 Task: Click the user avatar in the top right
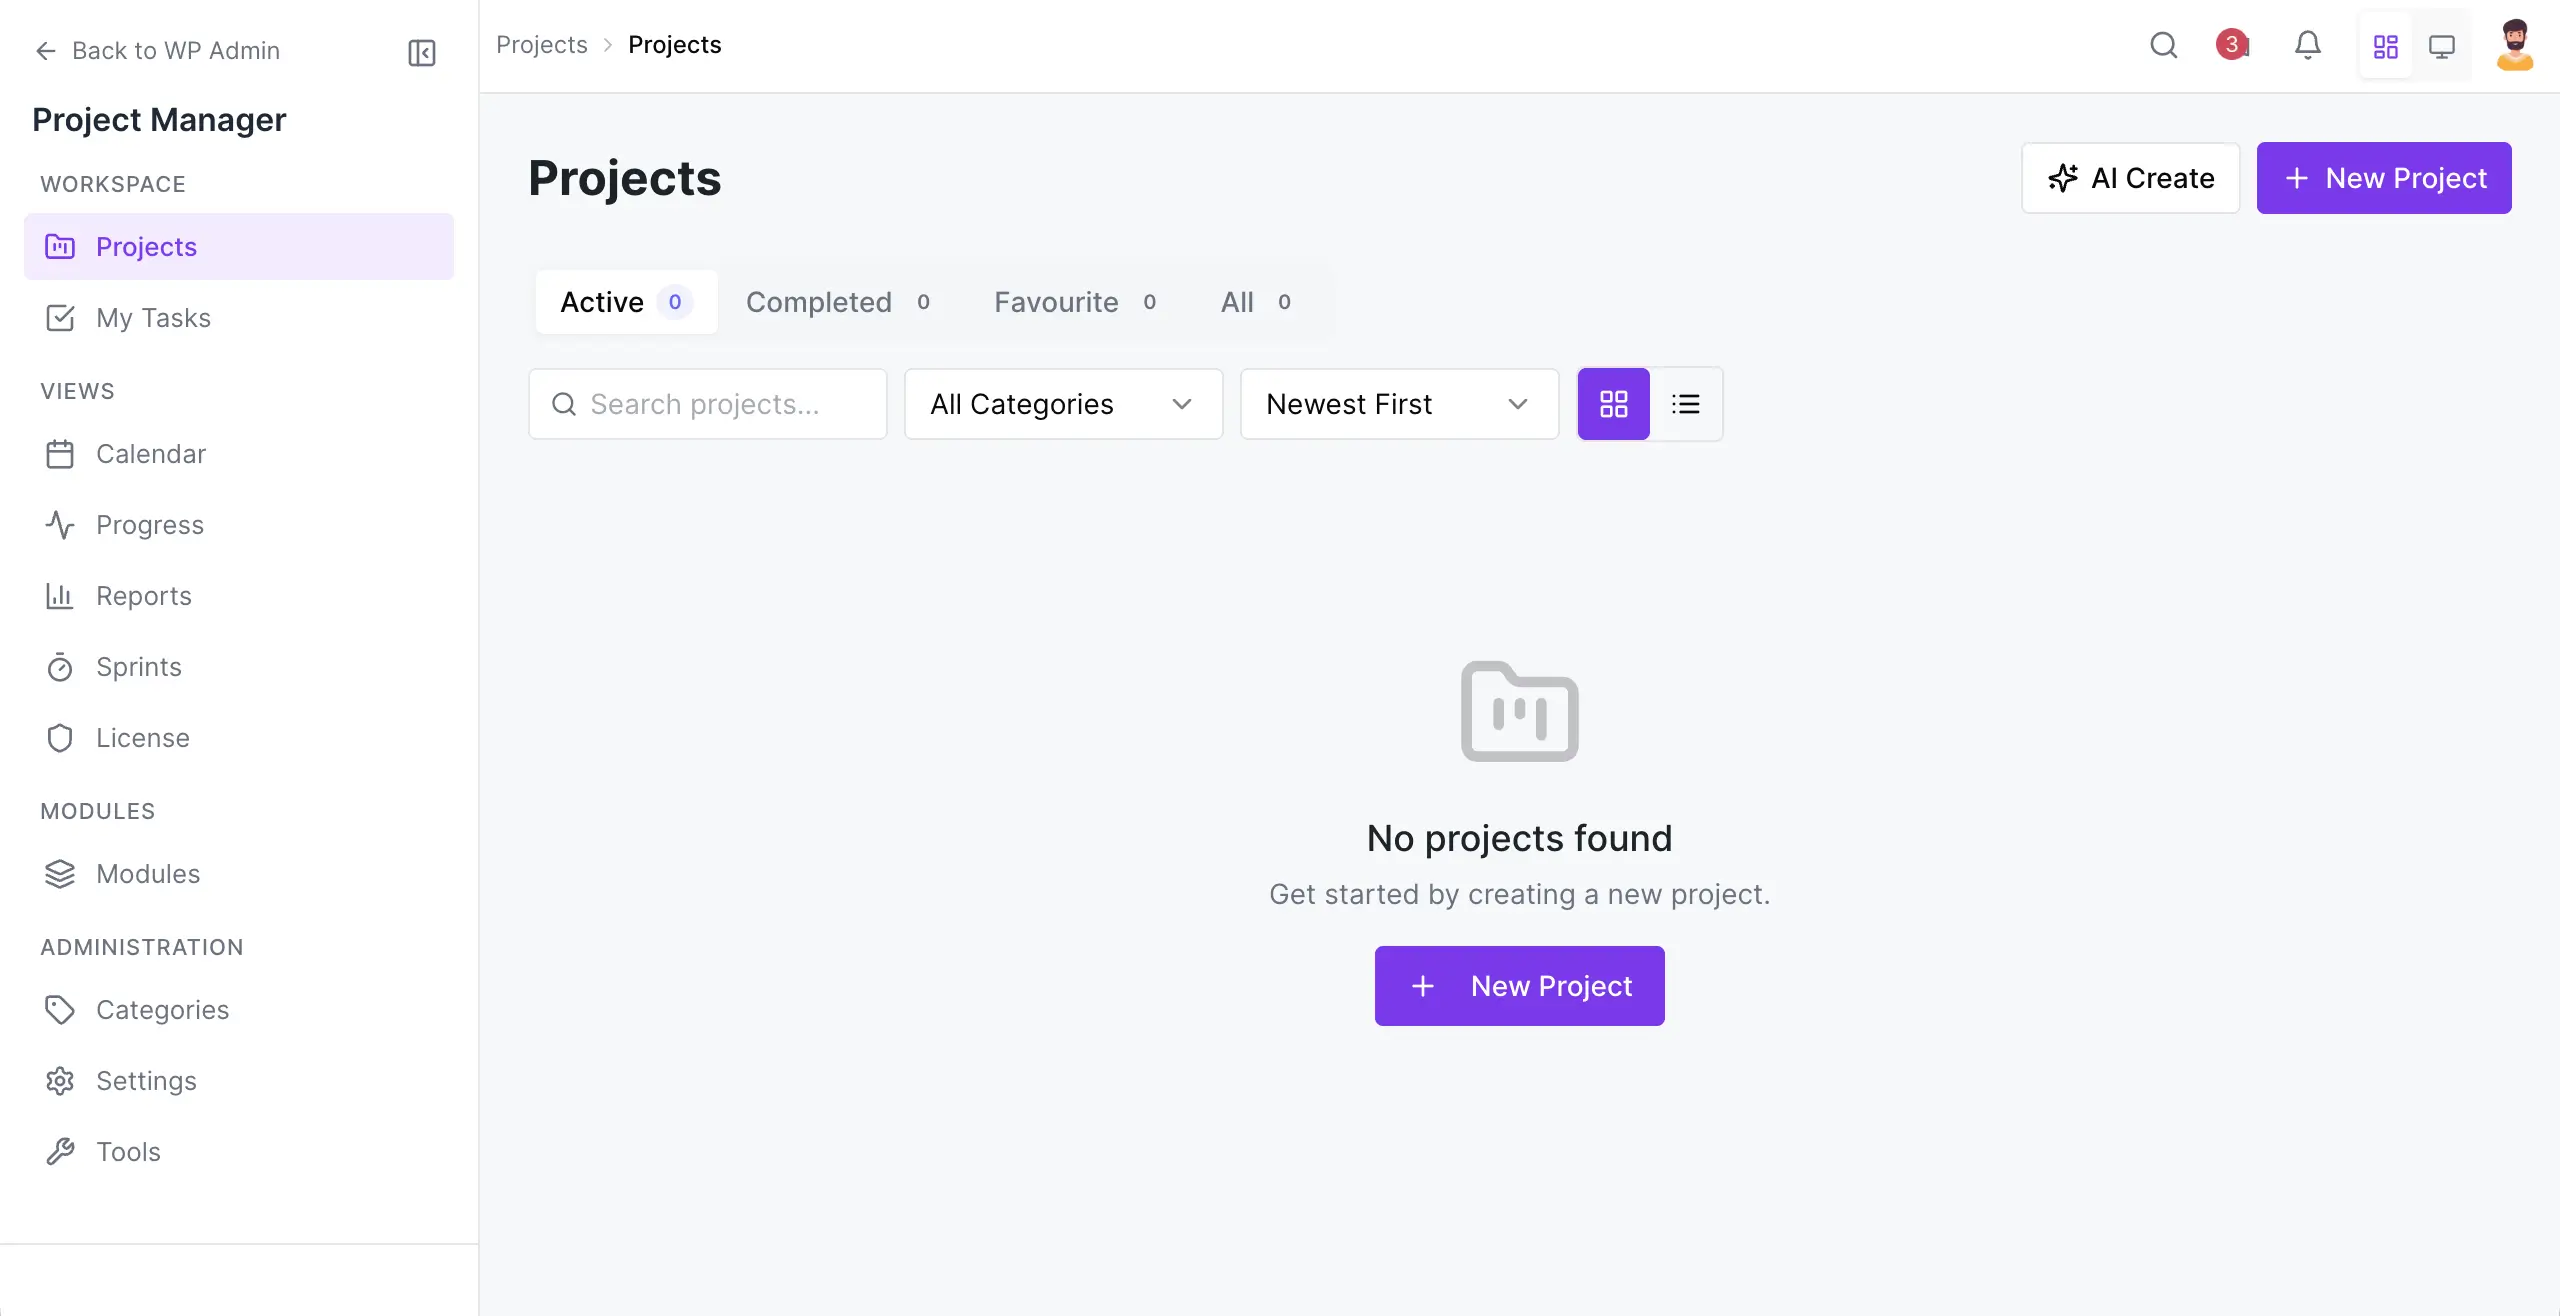[2515, 45]
